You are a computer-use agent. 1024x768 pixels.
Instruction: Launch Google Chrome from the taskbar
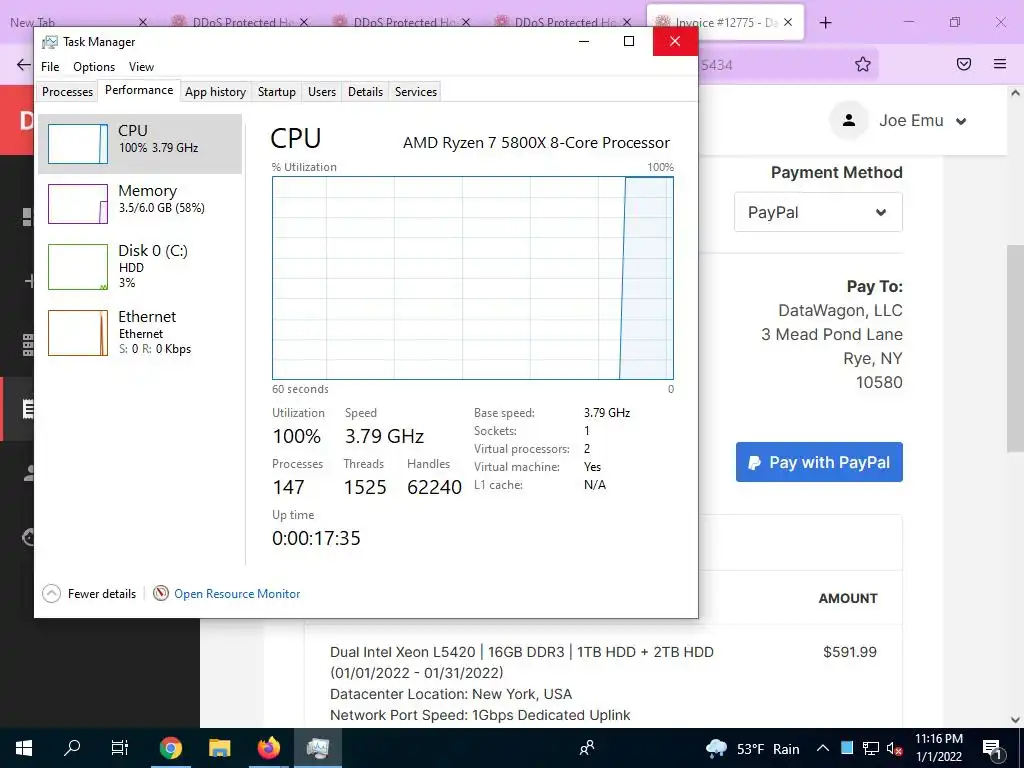170,748
